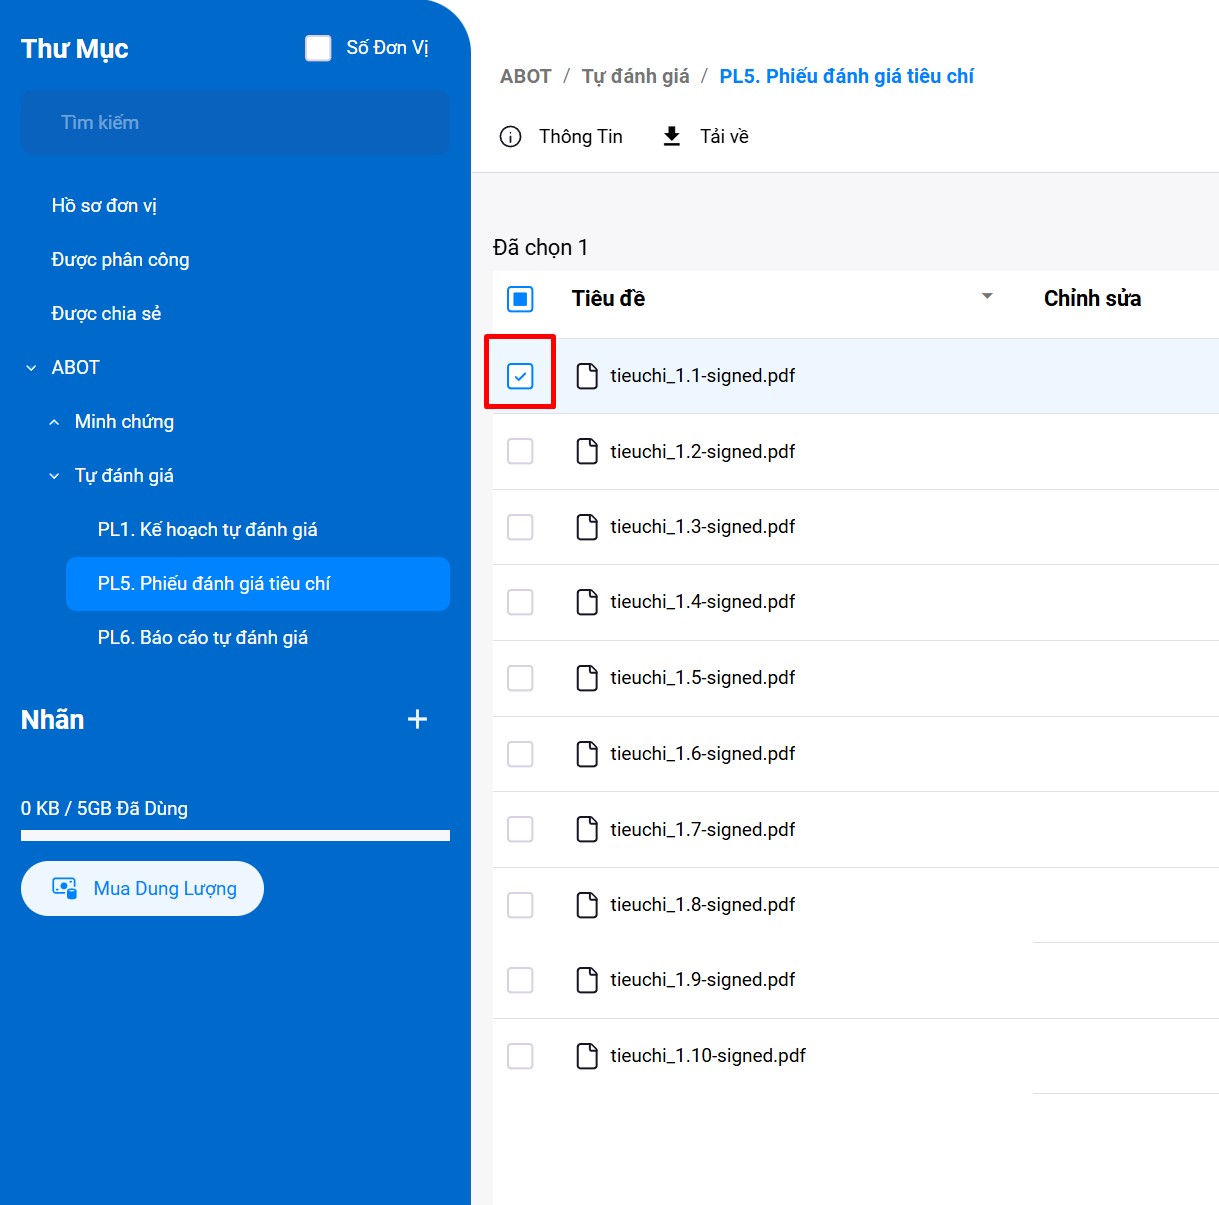Expand the Minh chứng folder chevron
Screen dimensions: 1219x1205
pos(54,422)
